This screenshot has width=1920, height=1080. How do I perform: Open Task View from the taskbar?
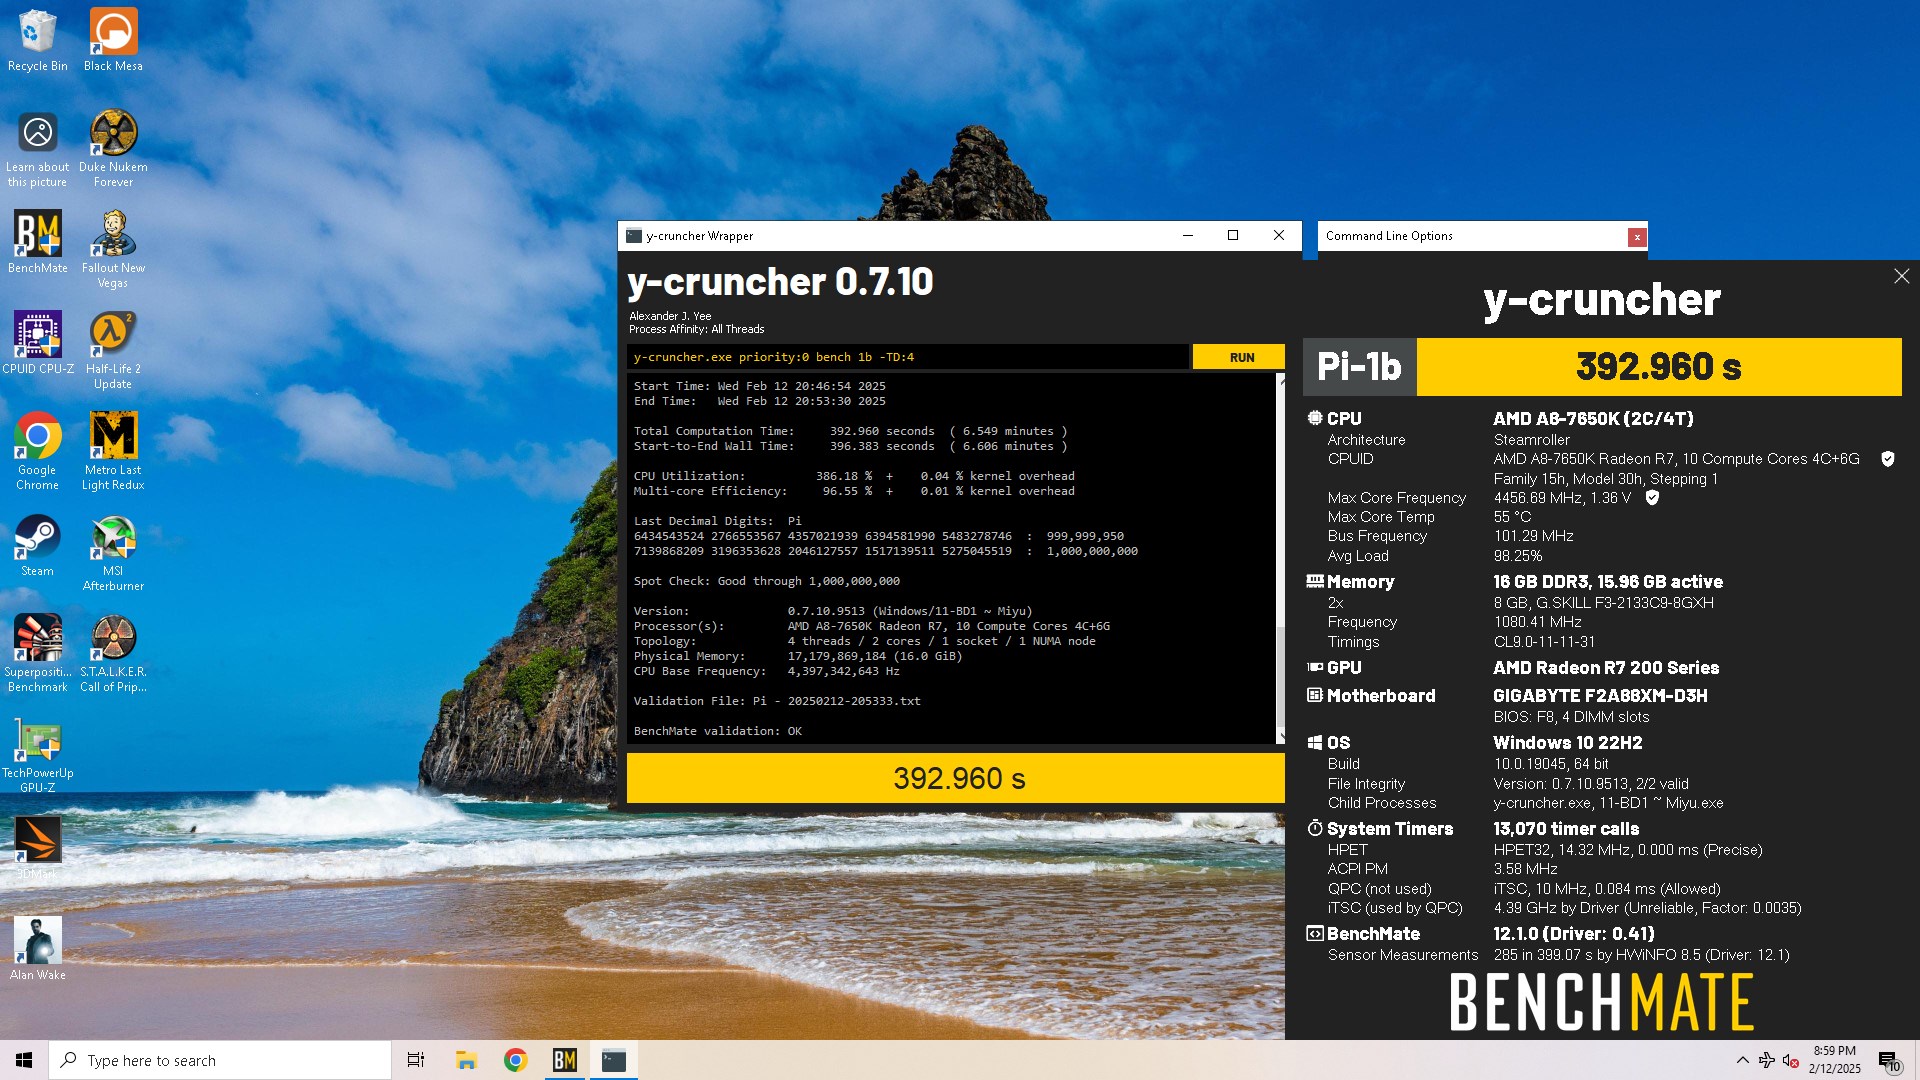point(416,1060)
